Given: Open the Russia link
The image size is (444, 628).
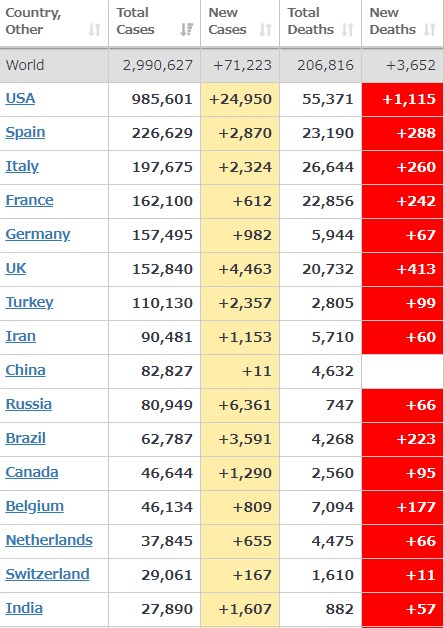Looking at the screenshot, I should (x=28, y=405).
